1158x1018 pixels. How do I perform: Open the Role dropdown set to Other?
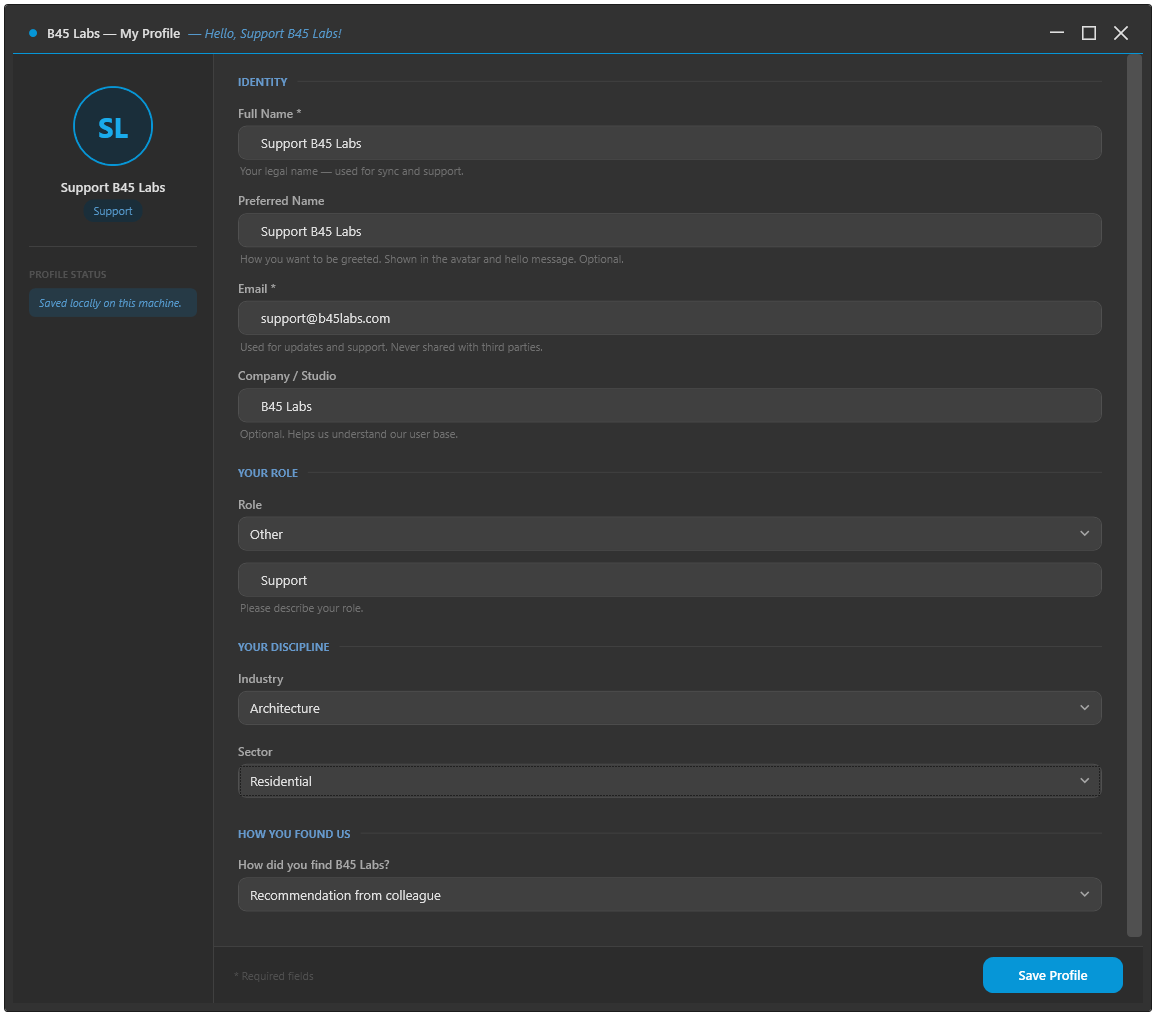669,534
